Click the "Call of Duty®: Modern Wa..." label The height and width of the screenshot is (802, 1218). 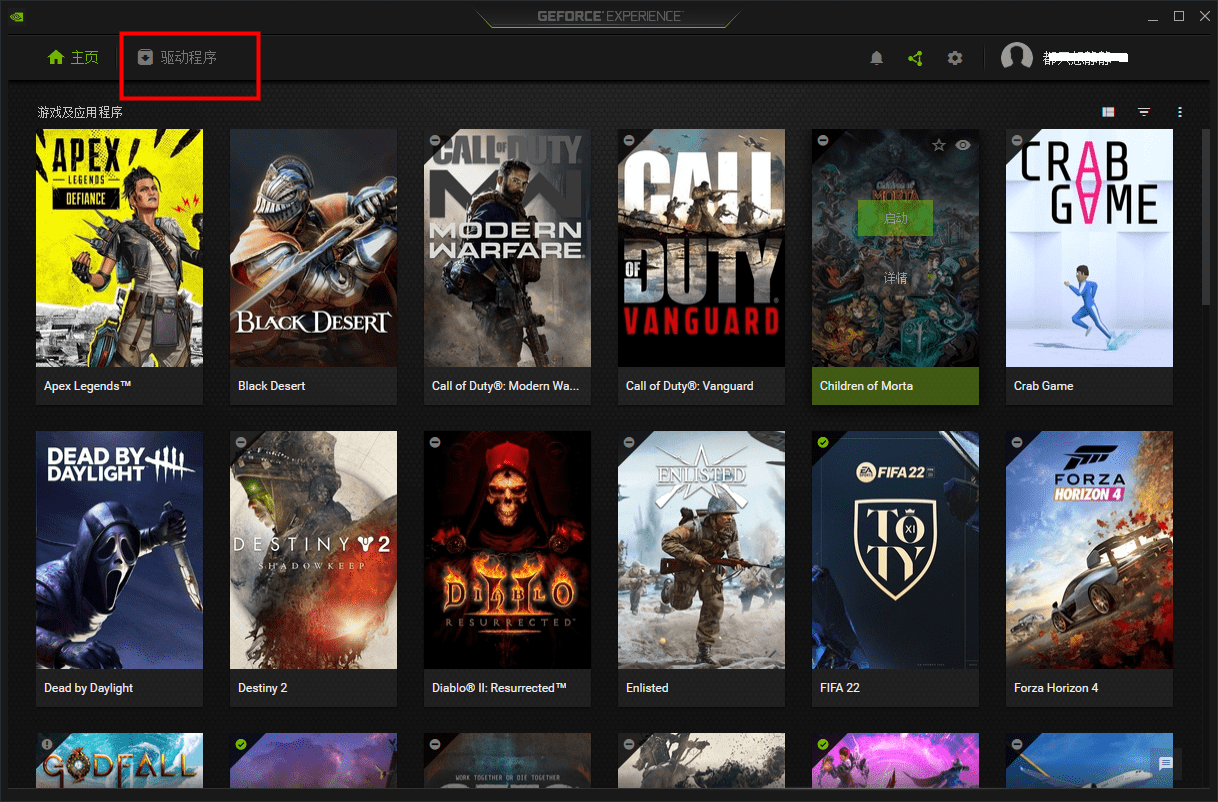click(505, 386)
